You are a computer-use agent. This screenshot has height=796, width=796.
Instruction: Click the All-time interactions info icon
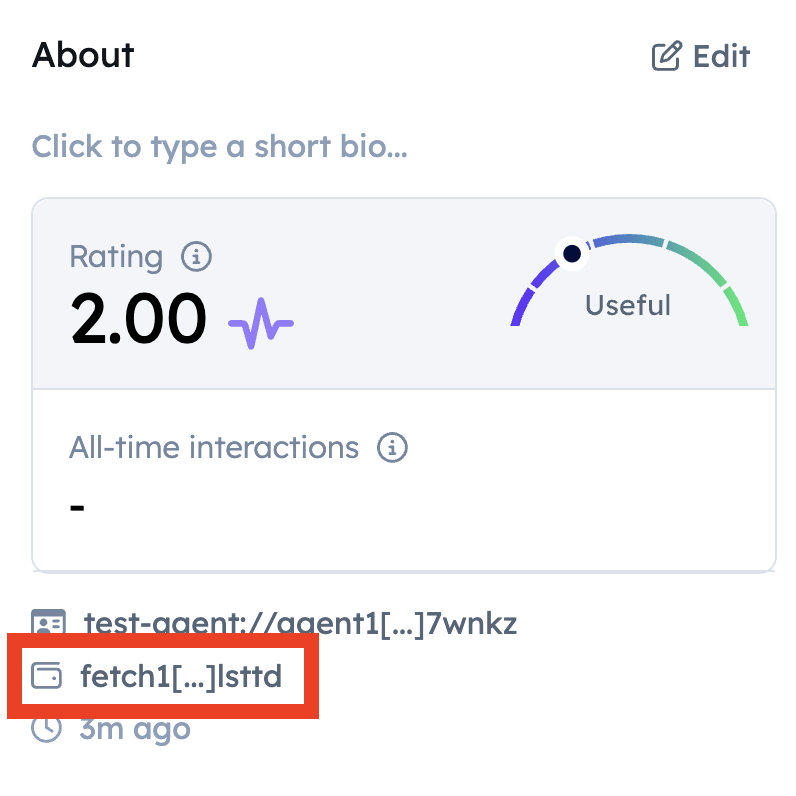tap(392, 448)
